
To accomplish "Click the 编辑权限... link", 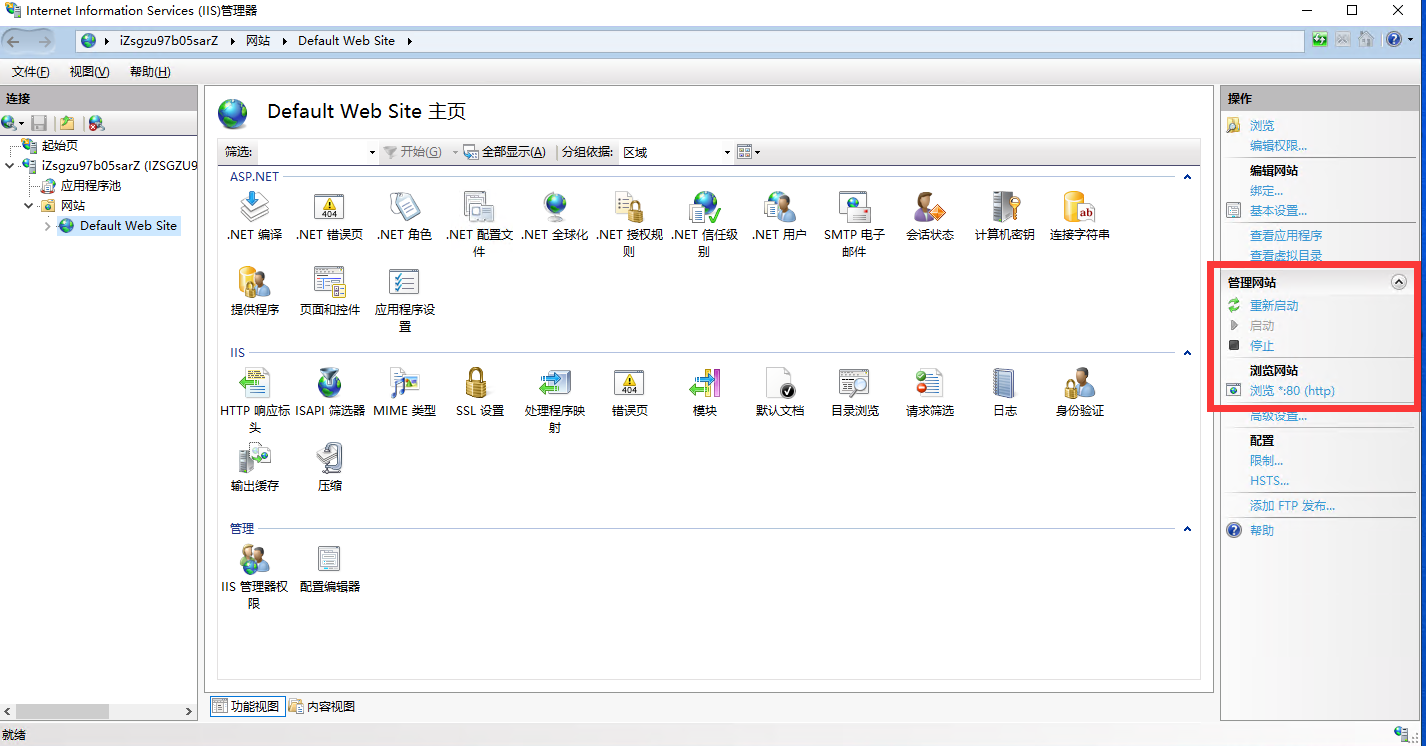I will point(1278,146).
